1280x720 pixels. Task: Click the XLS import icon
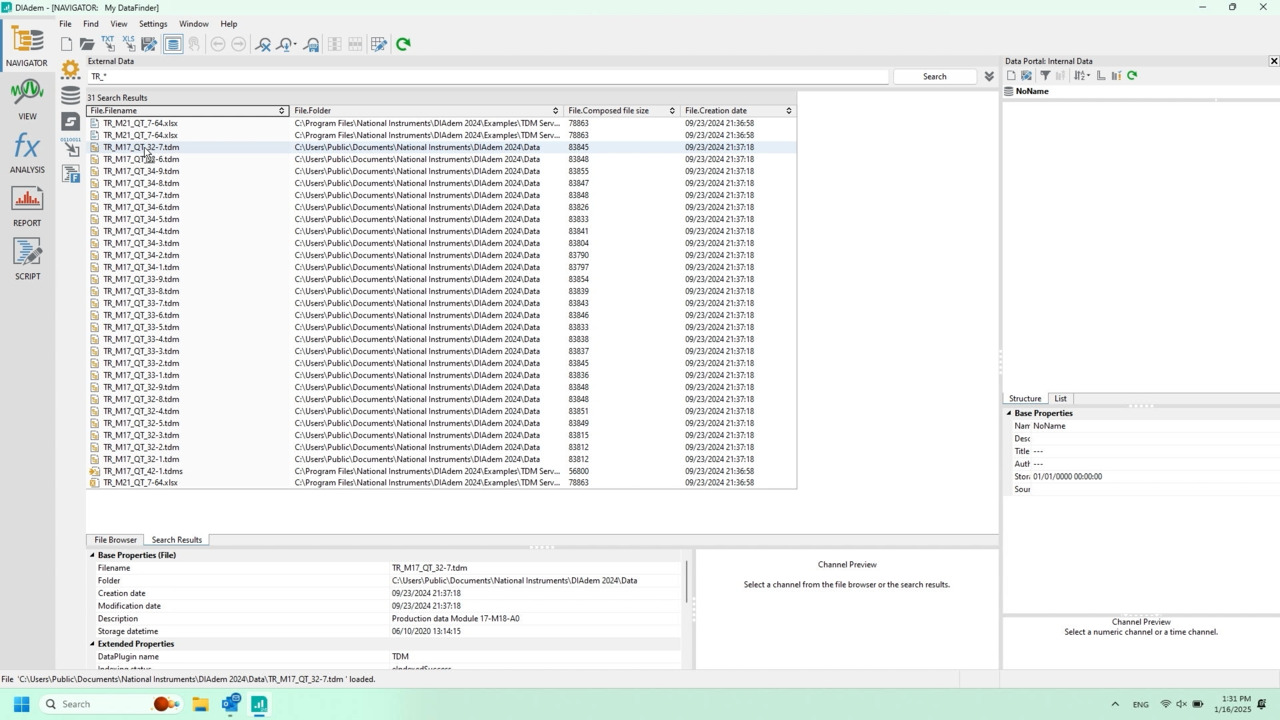[x=128, y=44]
